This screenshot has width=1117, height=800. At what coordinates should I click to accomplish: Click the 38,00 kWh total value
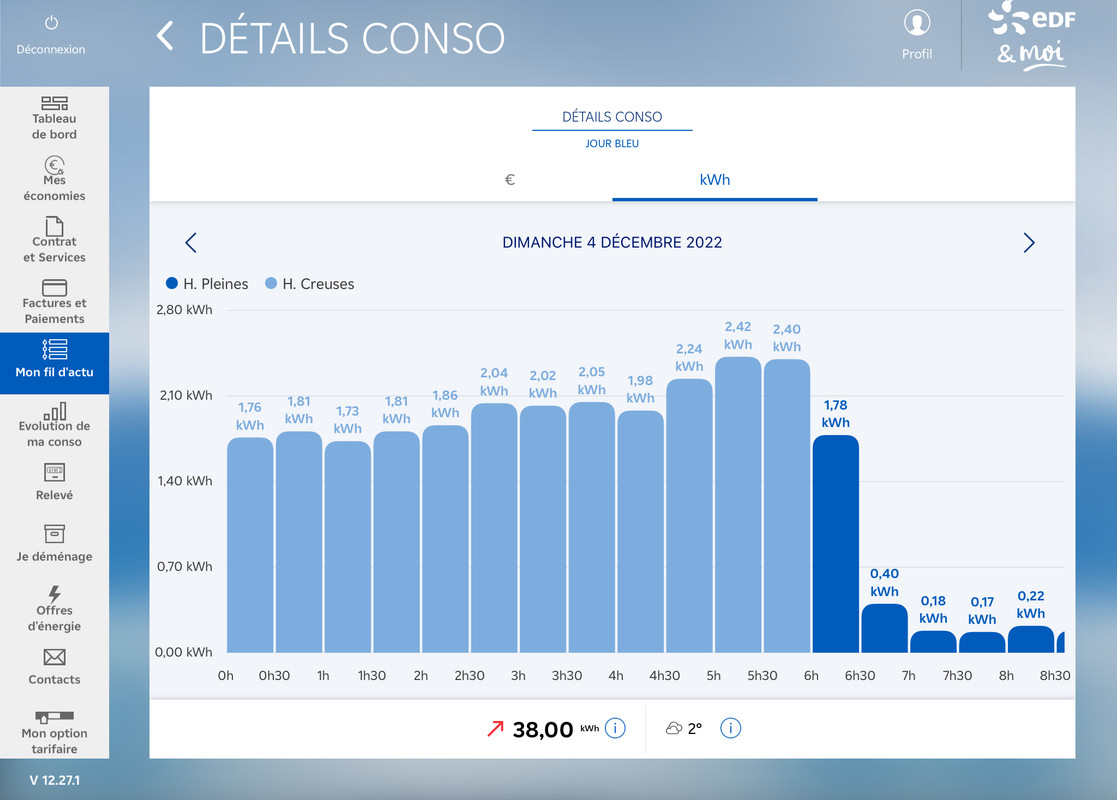543,729
